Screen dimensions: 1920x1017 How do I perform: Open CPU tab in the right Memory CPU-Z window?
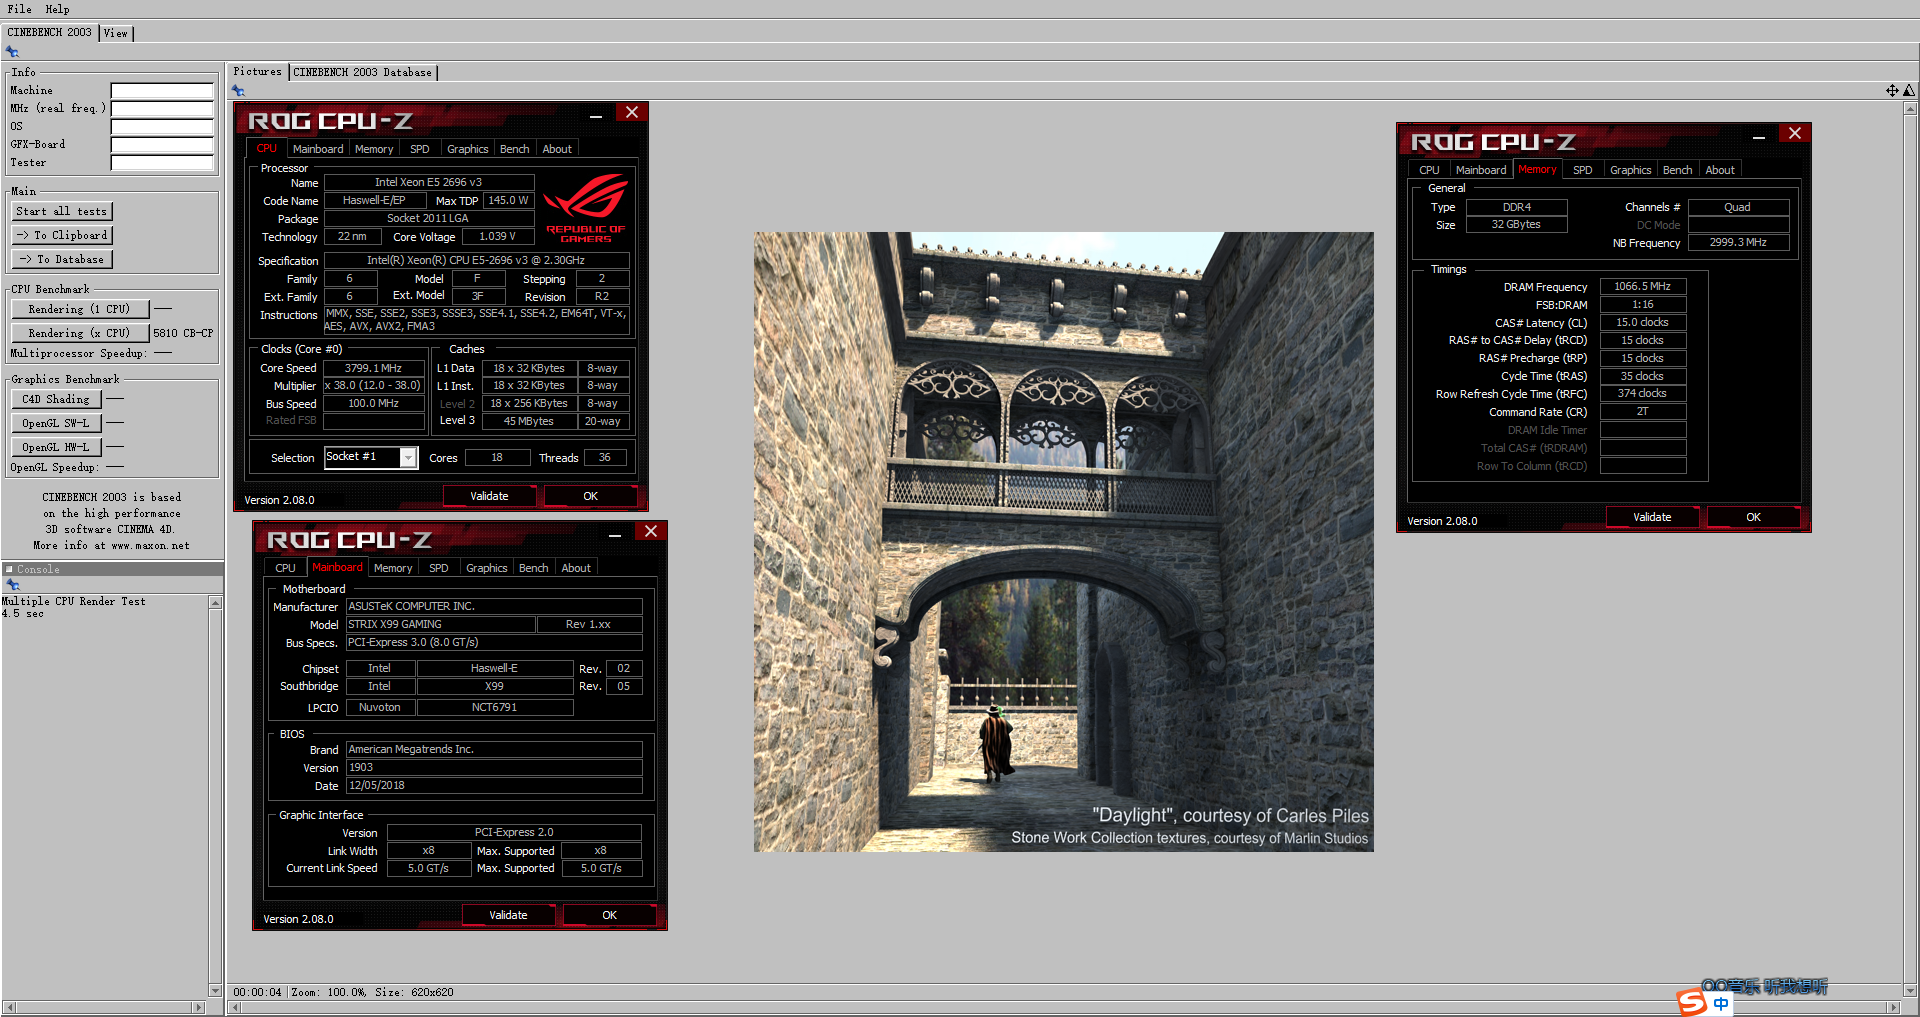coord(1430,170)
